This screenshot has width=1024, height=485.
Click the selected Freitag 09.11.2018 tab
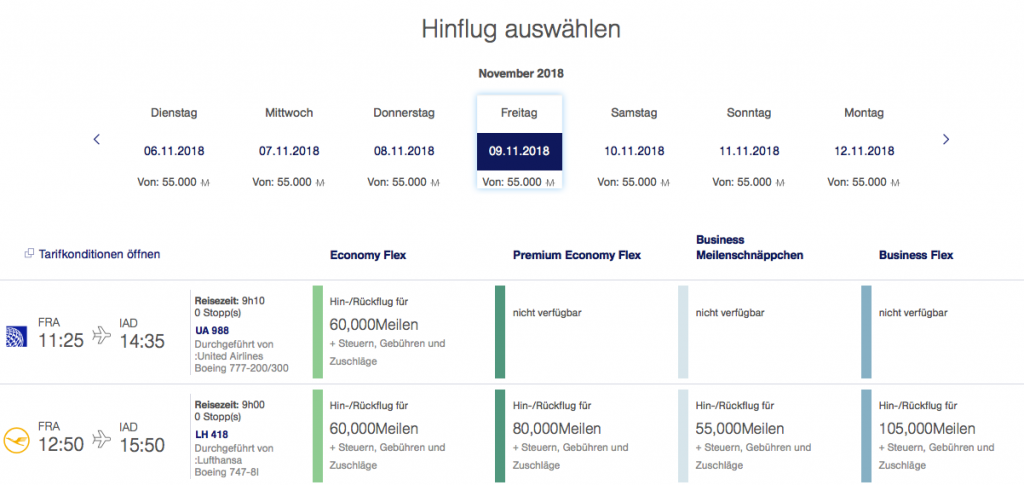[519, 145]
